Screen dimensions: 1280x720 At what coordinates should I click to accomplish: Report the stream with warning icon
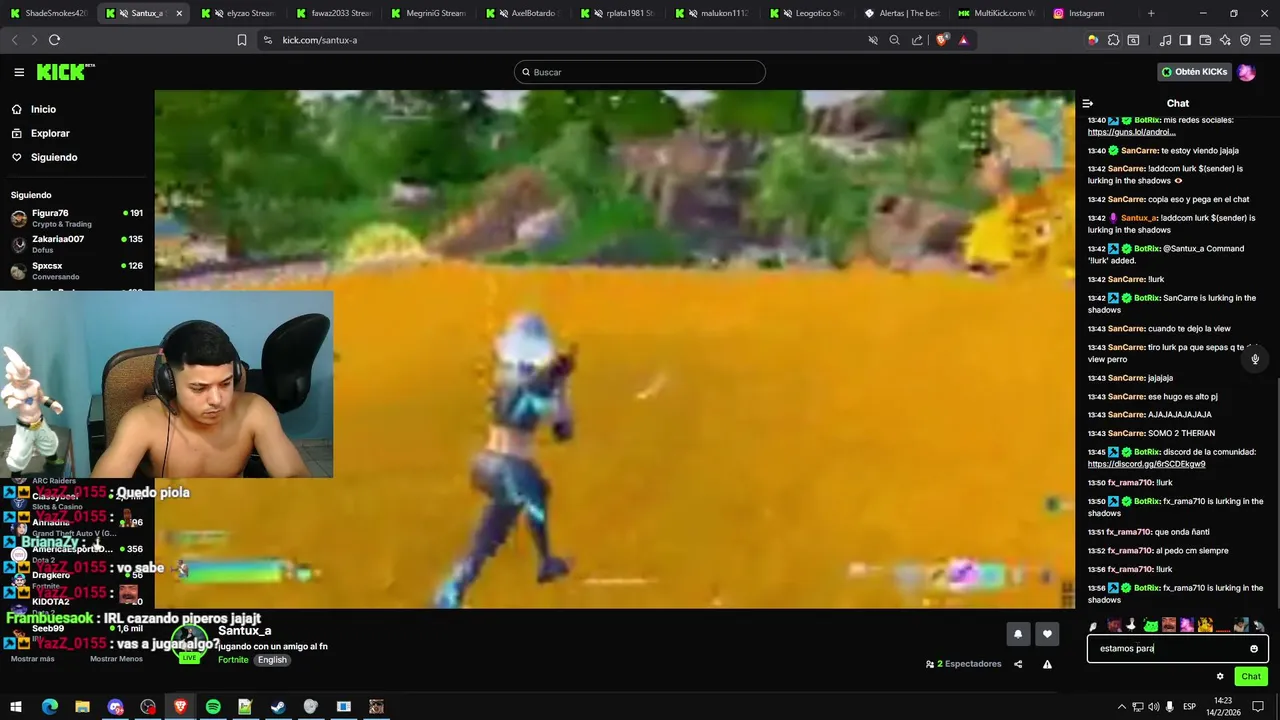pos(1047,664)
